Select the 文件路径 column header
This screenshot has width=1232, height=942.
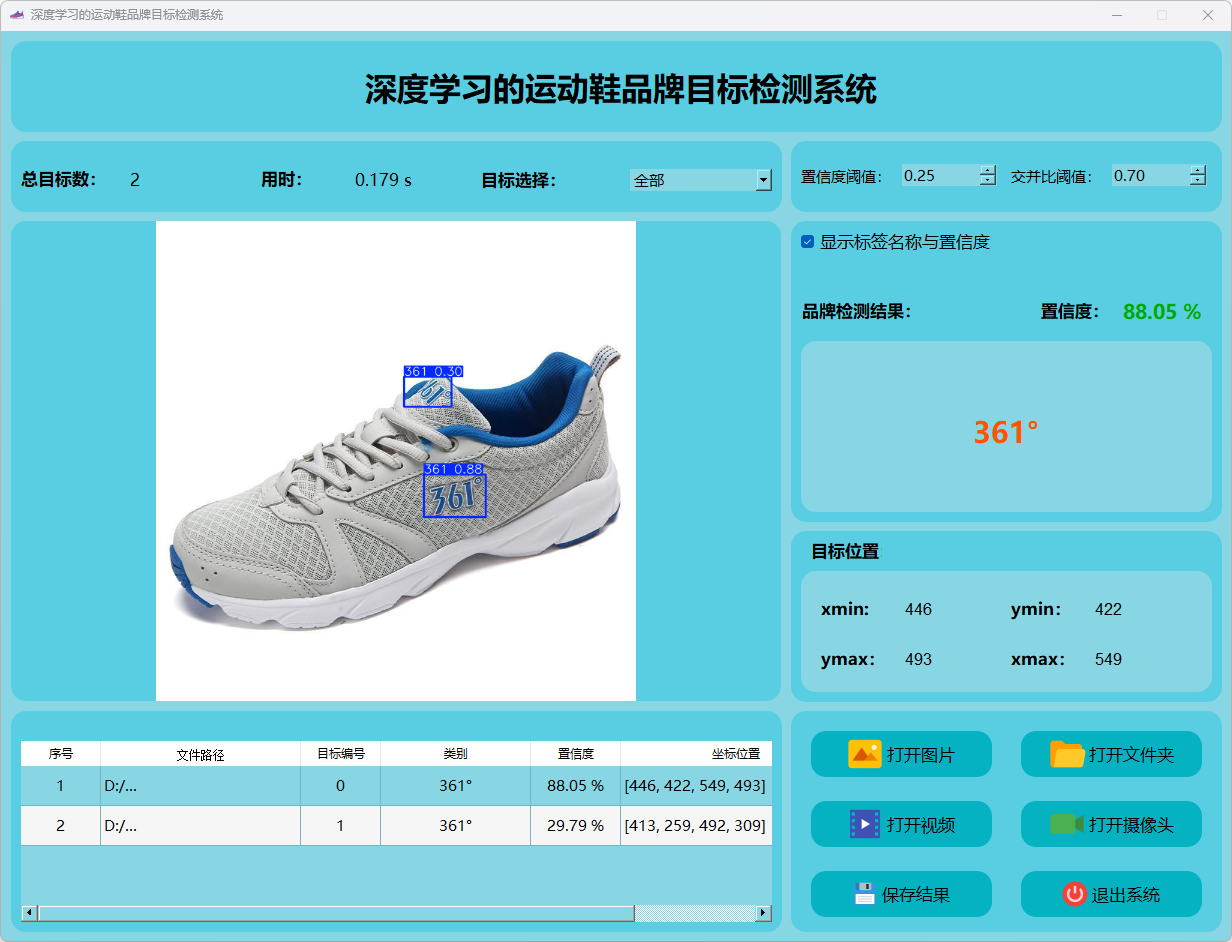(200, 754)
